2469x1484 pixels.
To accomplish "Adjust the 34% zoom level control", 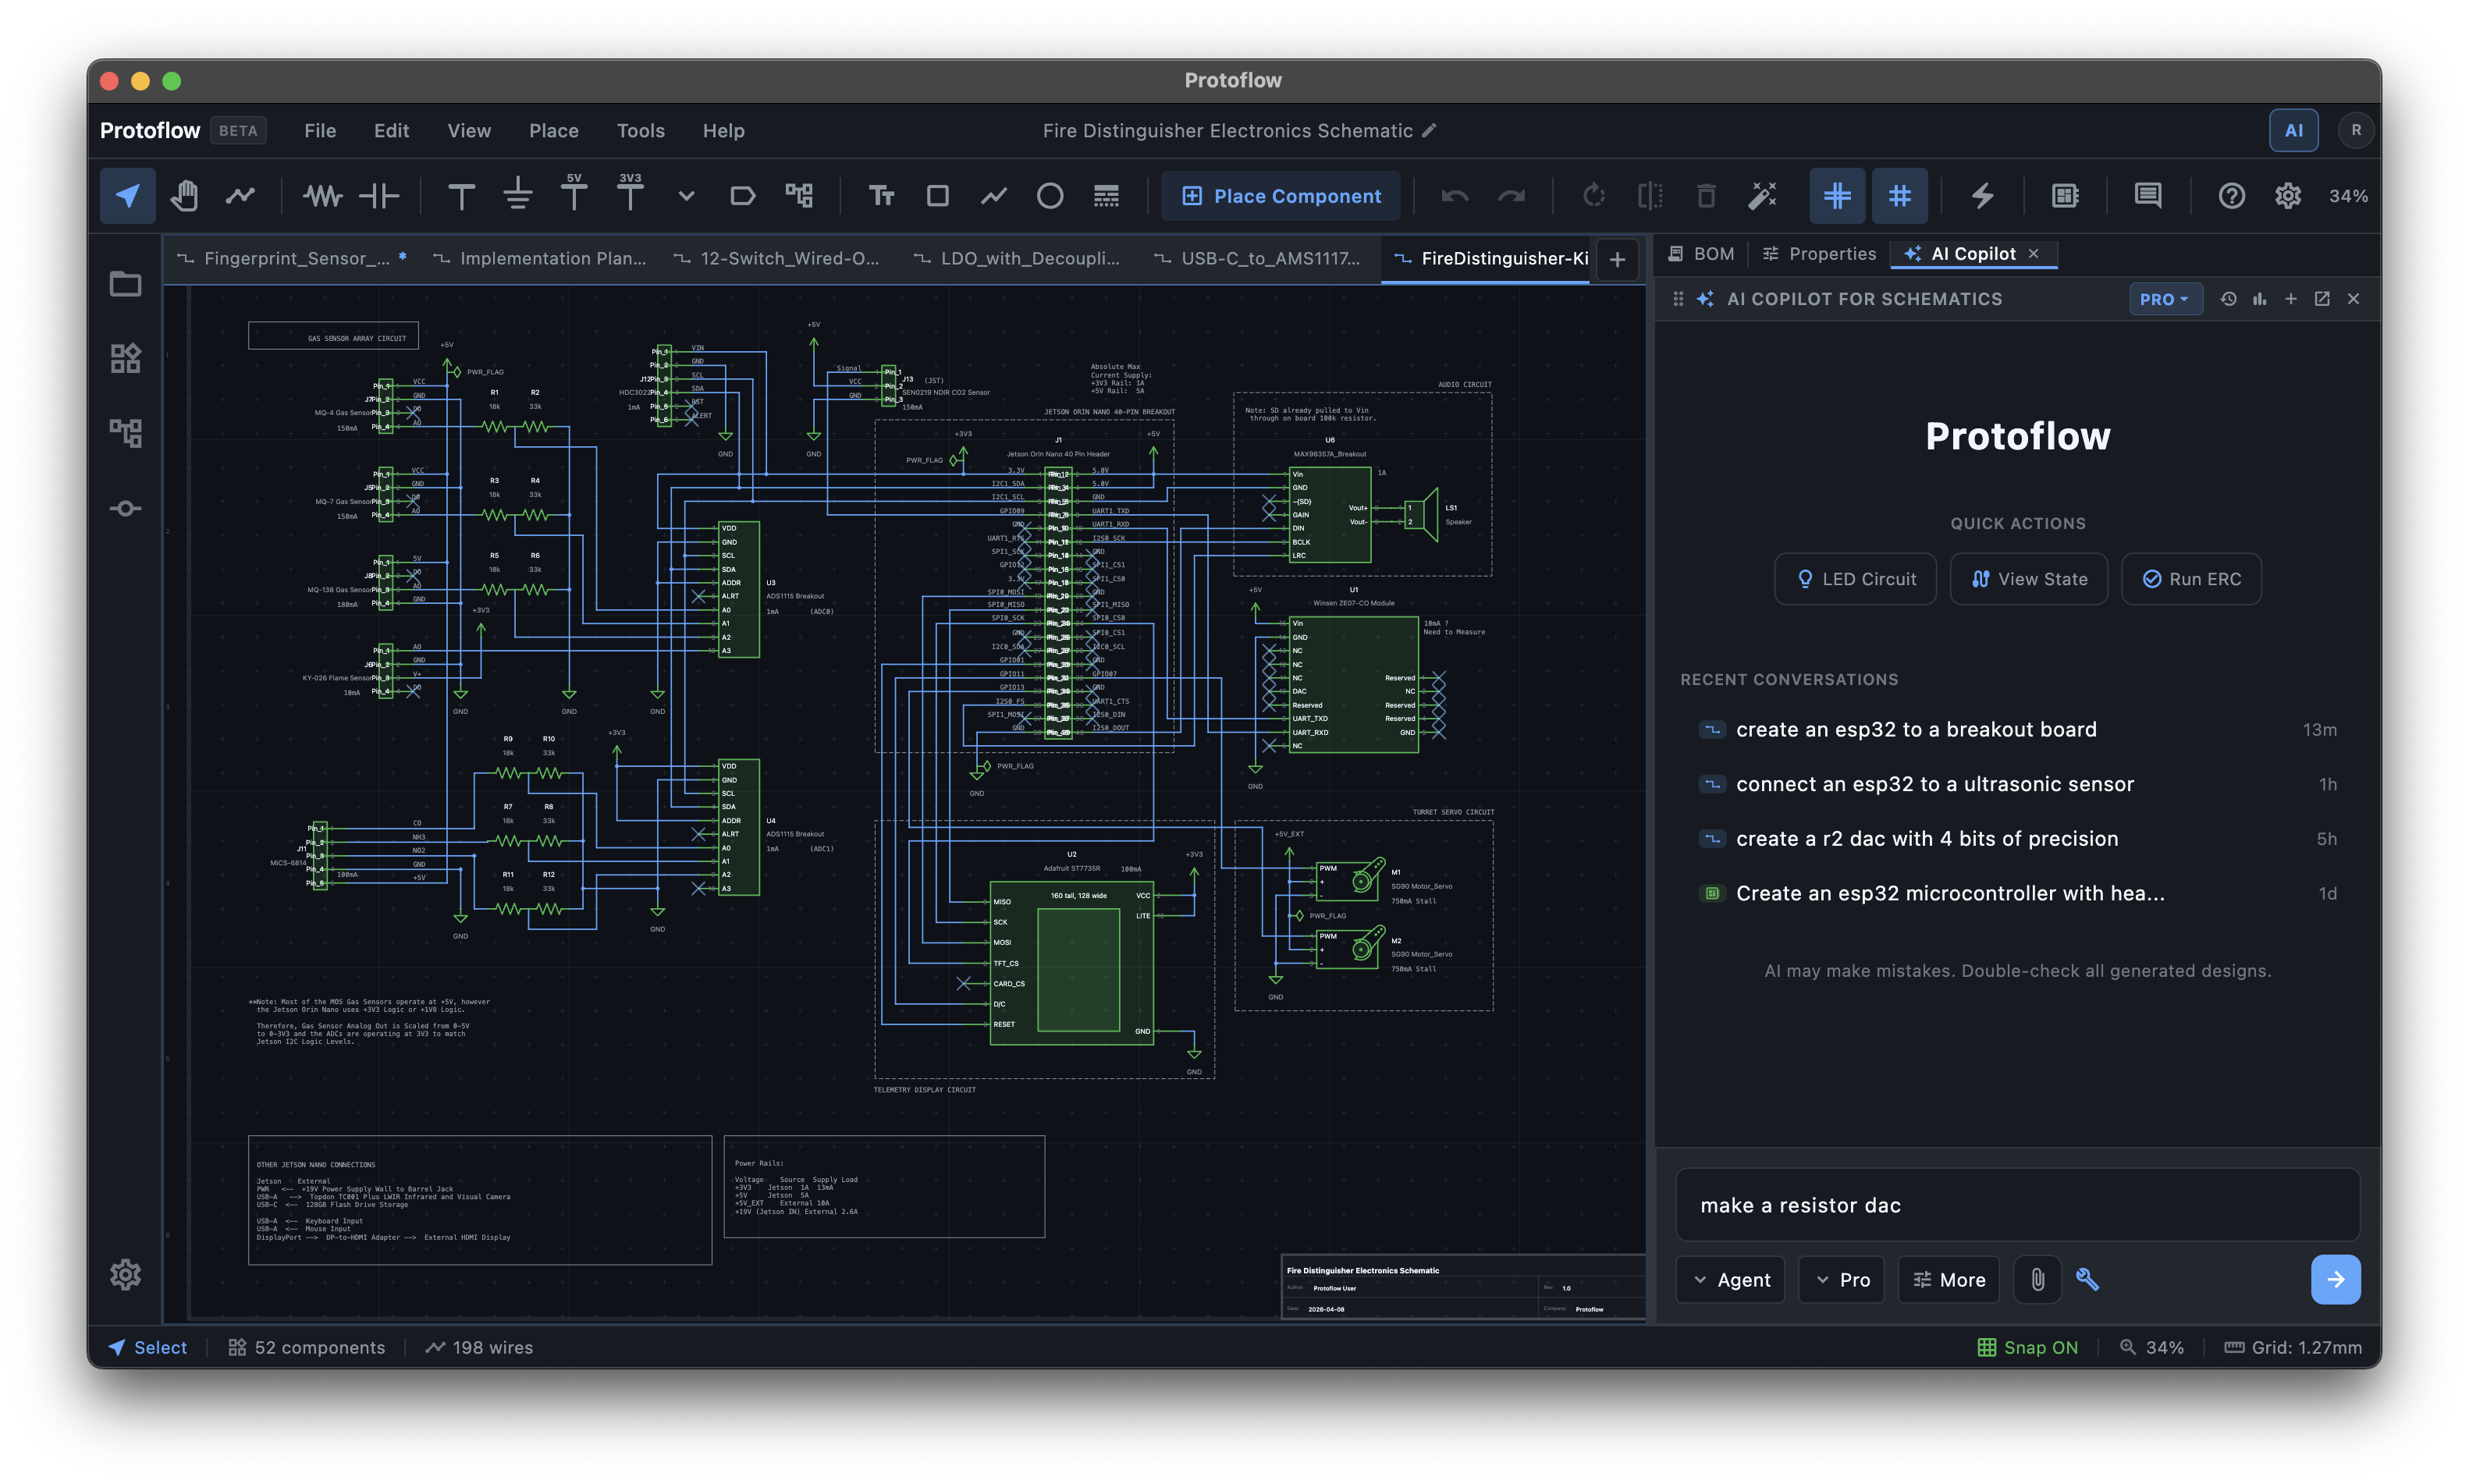I will (x=2348, y=195).
